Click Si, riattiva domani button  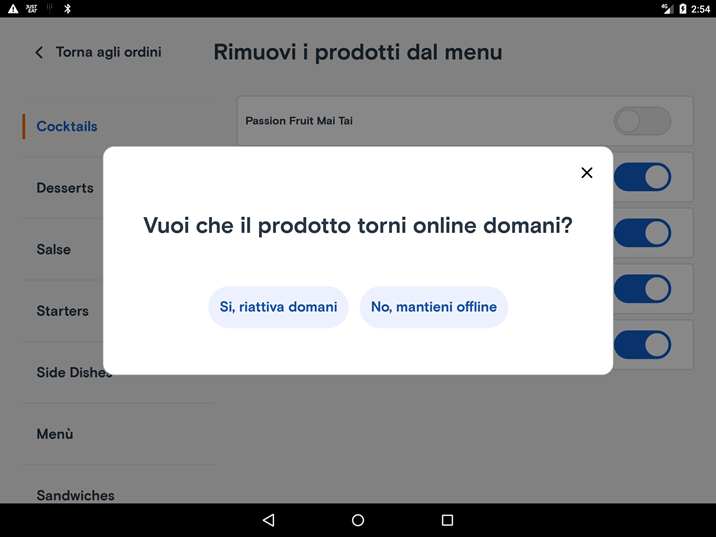click(279, 307)
